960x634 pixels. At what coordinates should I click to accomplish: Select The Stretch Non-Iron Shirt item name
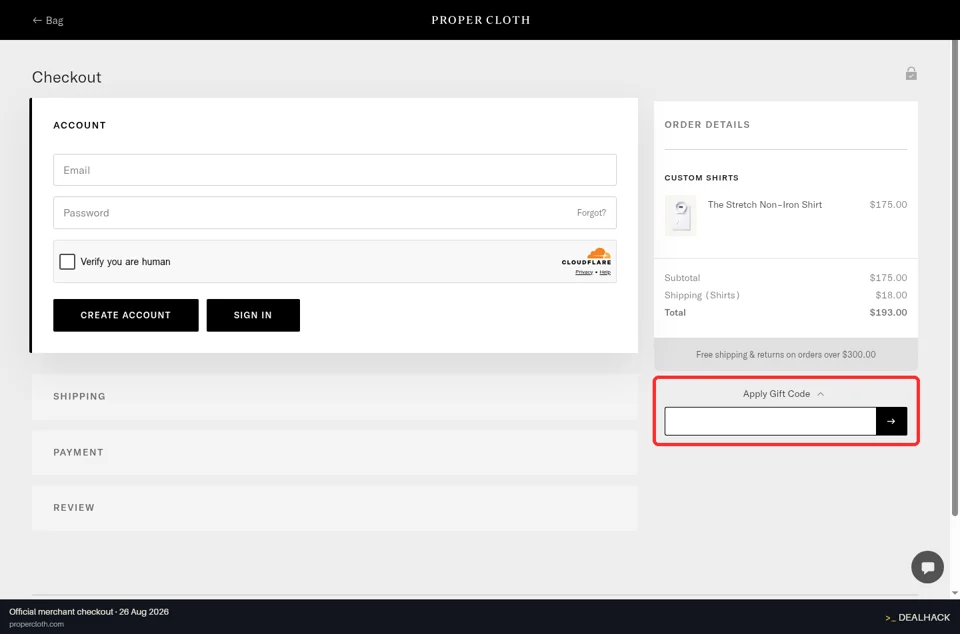point(765,205)
